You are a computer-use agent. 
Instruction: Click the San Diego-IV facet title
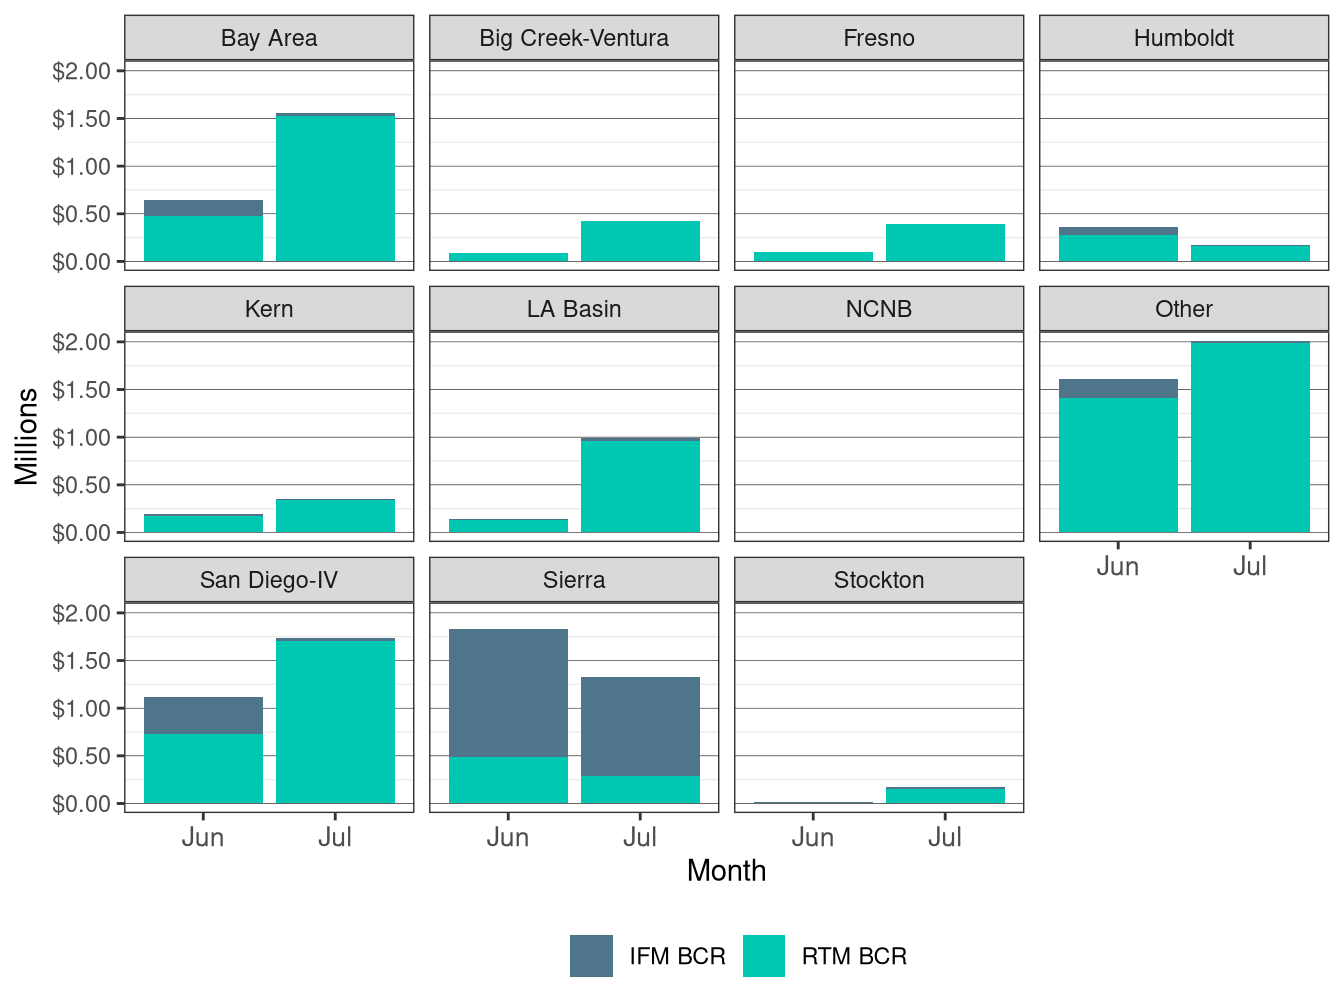coord(269,580)
